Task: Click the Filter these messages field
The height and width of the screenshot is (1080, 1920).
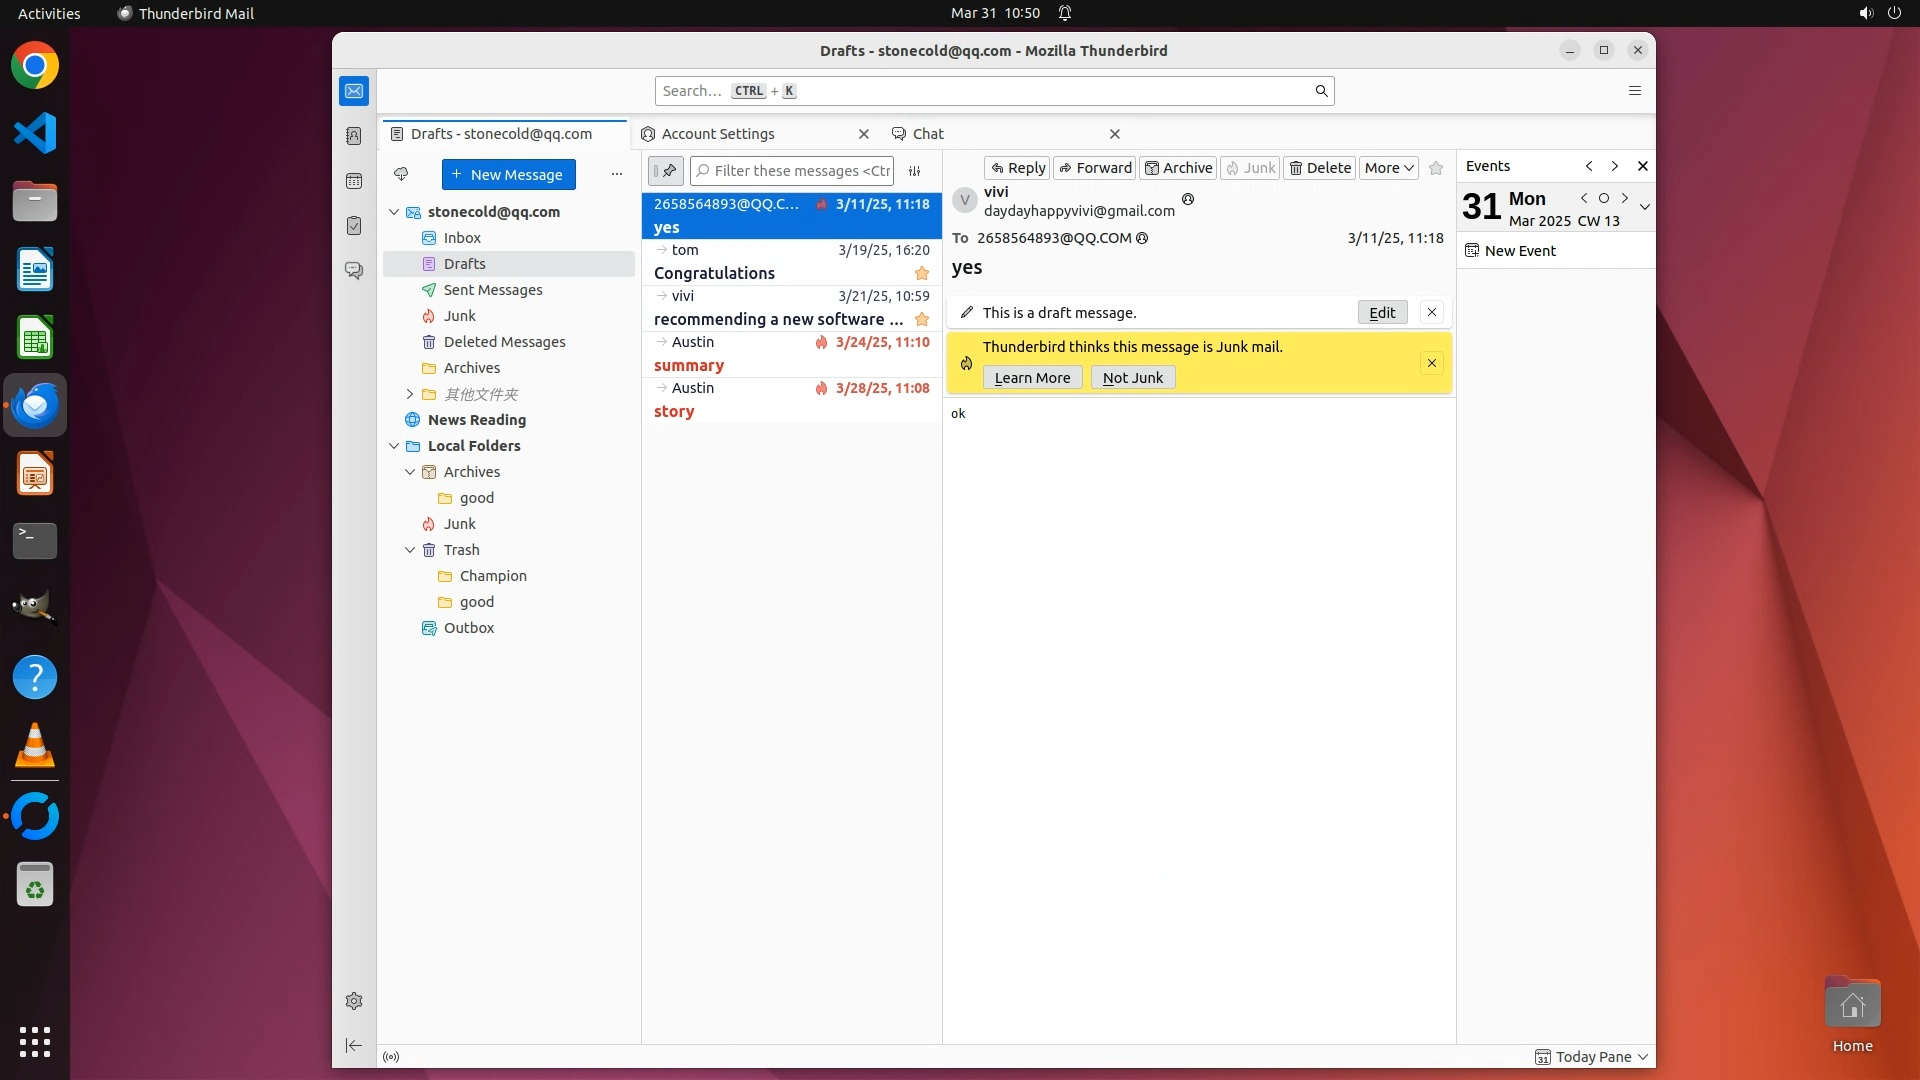Action: tap(800, 171)
